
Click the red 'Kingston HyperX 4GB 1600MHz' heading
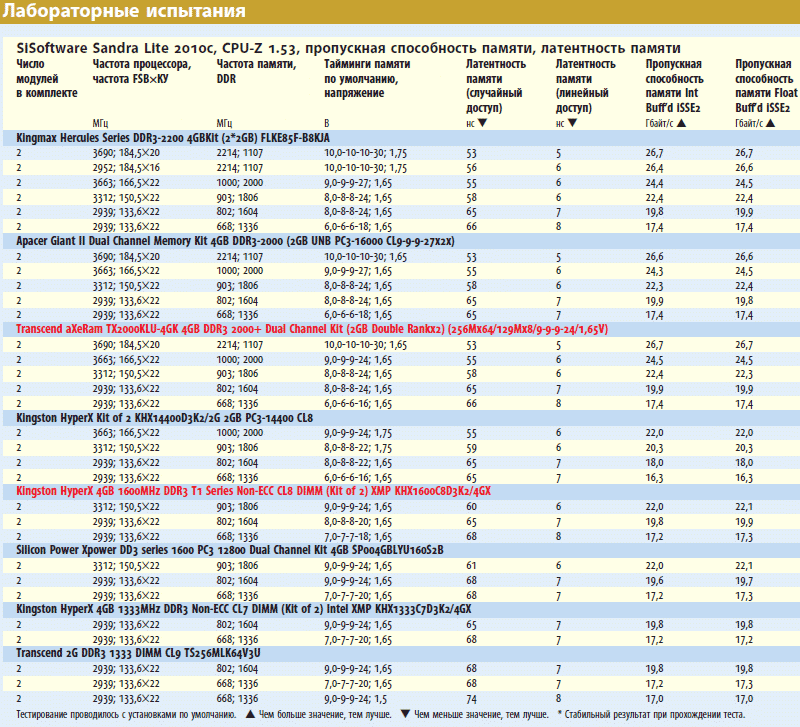pos(254,491)
